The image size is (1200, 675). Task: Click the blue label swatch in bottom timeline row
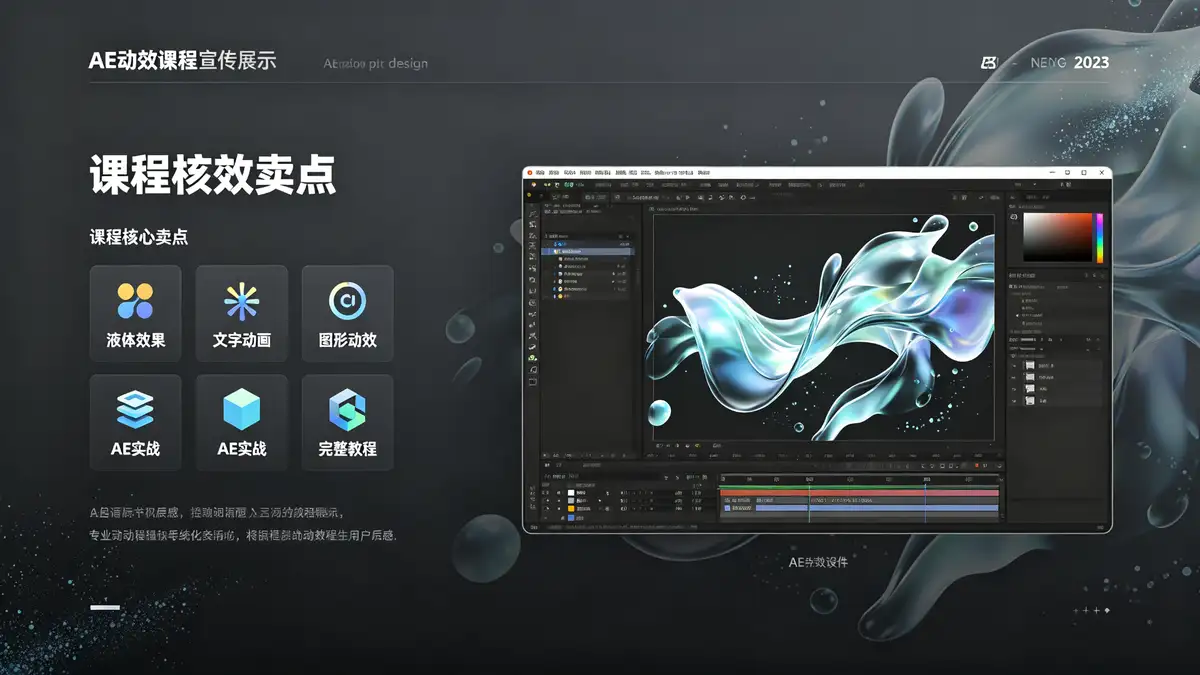coord(571,518)
